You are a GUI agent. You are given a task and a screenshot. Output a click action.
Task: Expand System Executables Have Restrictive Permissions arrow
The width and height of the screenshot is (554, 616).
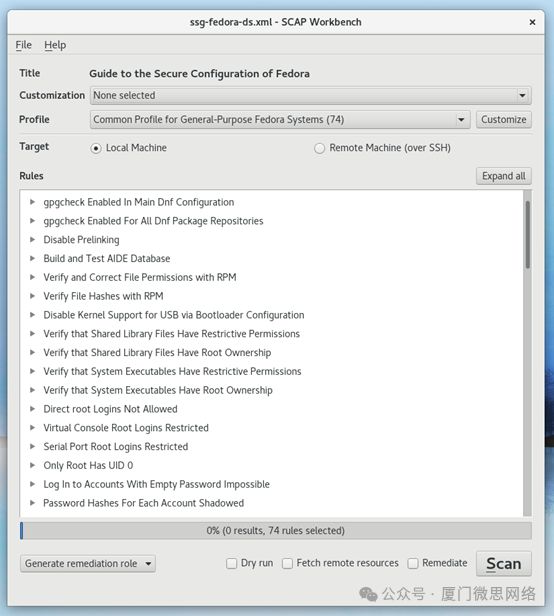tap(33, 371)
